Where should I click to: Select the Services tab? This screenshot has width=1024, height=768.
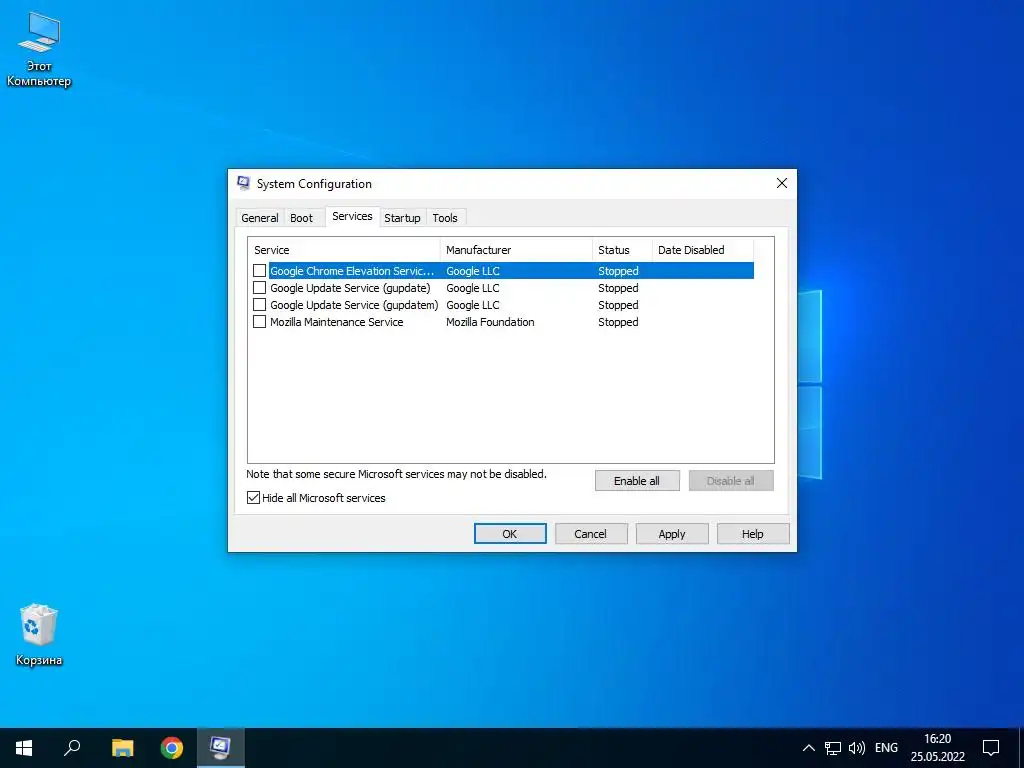coord(352,216)
